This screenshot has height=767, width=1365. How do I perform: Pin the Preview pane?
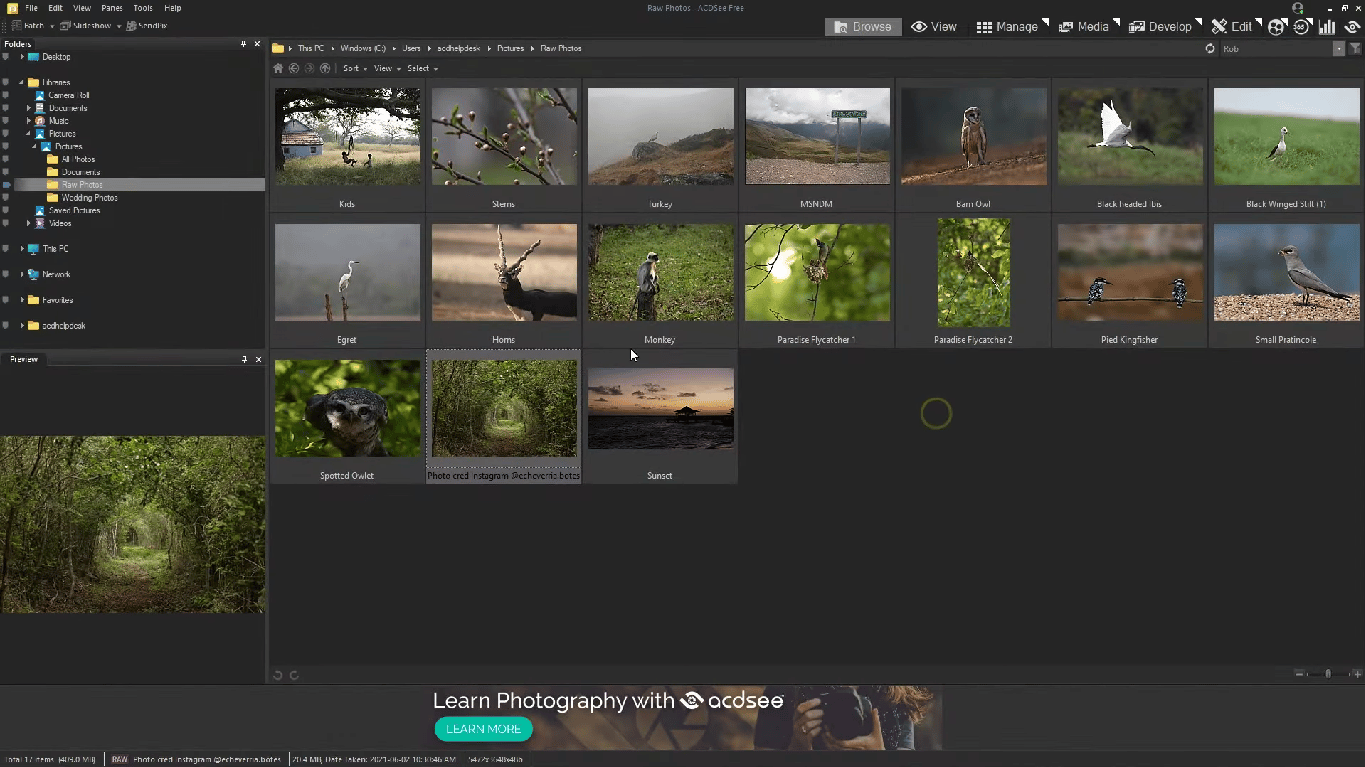coord(243,359)
